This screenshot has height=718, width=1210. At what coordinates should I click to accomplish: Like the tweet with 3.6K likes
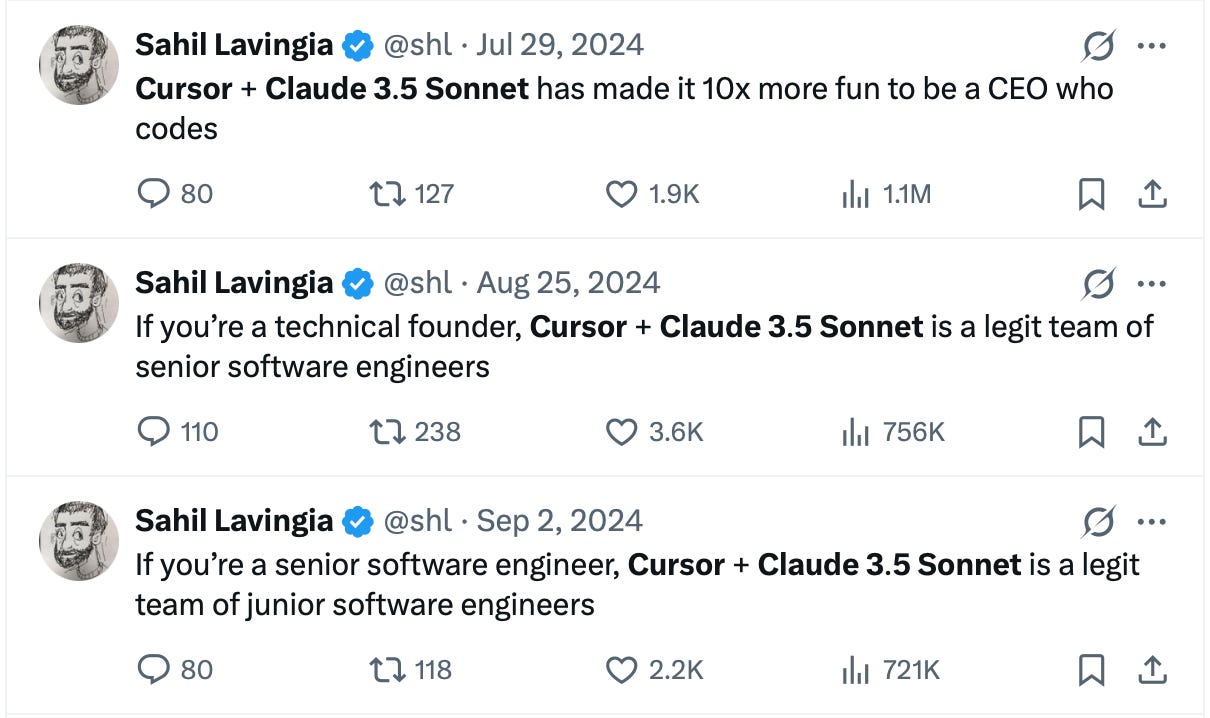coord(622,431)
